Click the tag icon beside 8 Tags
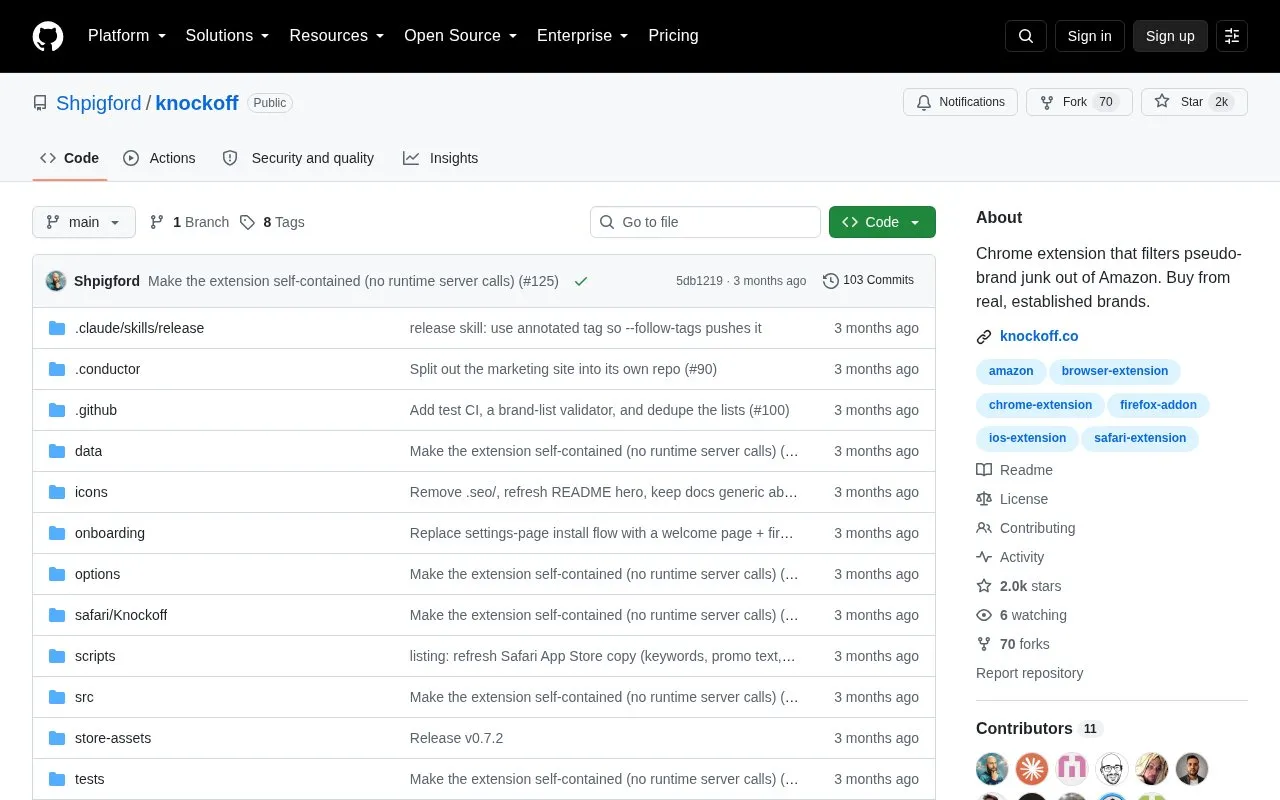This screenshot has height=800, width=1280. point(247,222)
